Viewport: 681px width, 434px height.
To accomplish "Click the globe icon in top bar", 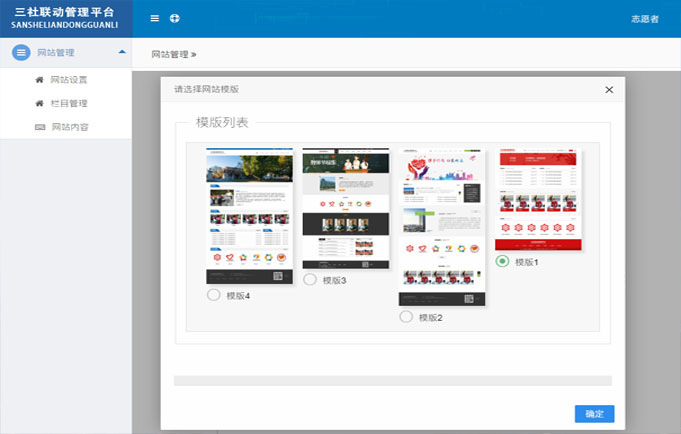I will pos(175,18).
